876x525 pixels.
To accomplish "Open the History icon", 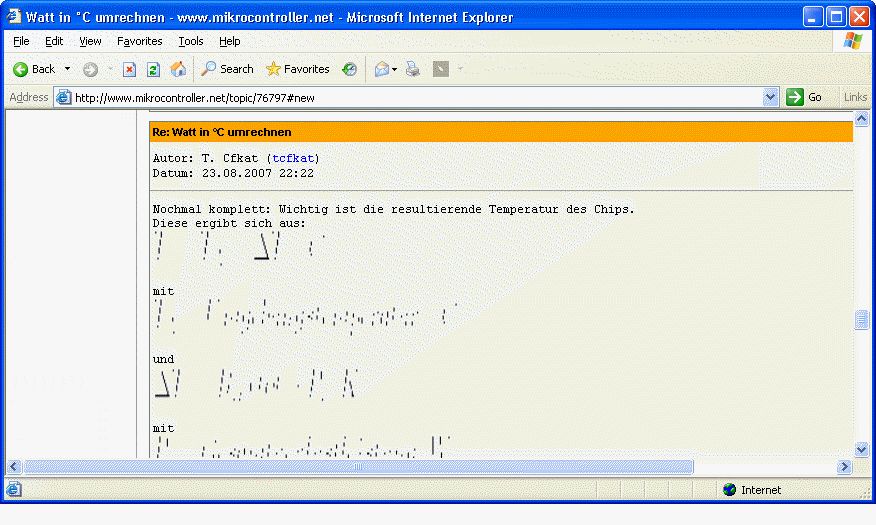I will (350, 69).
